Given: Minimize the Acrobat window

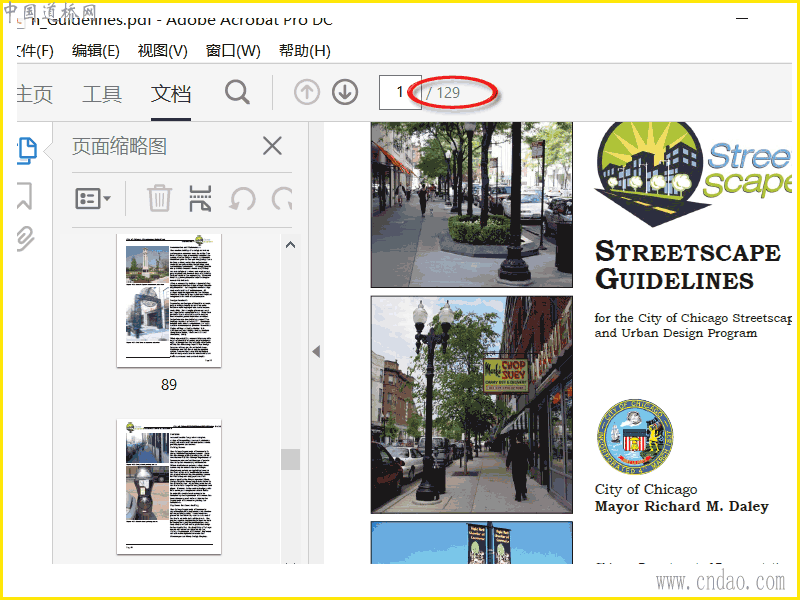Looking at the screenshot, I should pyautogui.click(x=742, y=18).
